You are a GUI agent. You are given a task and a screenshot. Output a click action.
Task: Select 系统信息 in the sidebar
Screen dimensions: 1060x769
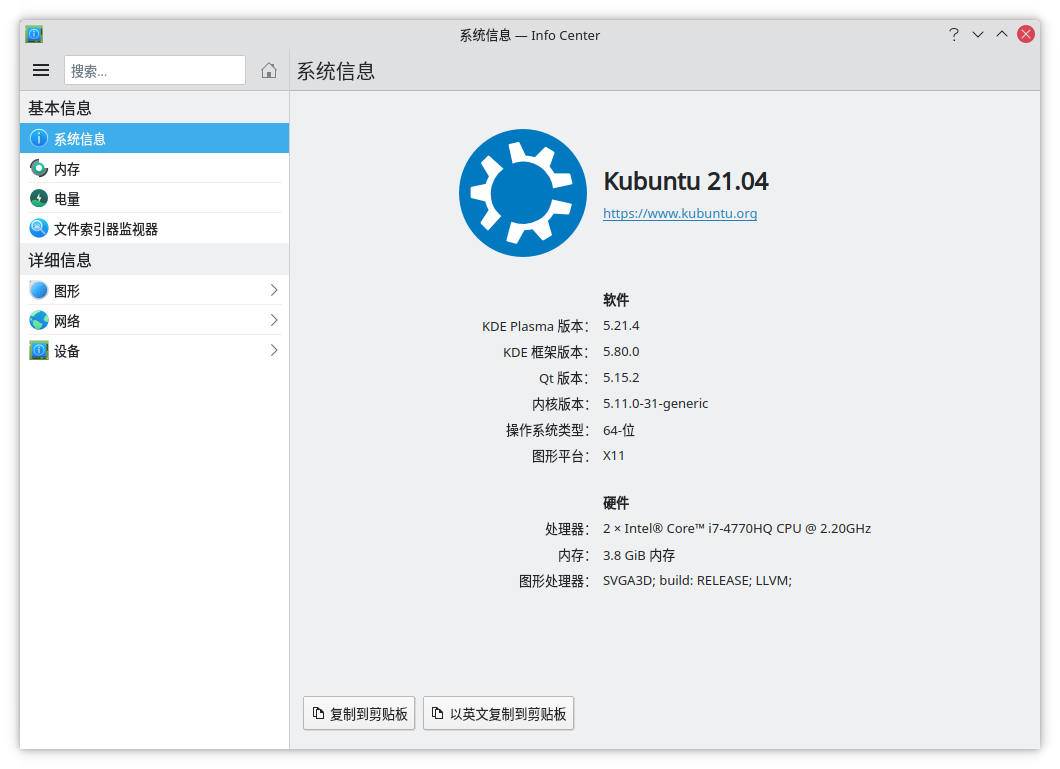[x=155, y=139]
